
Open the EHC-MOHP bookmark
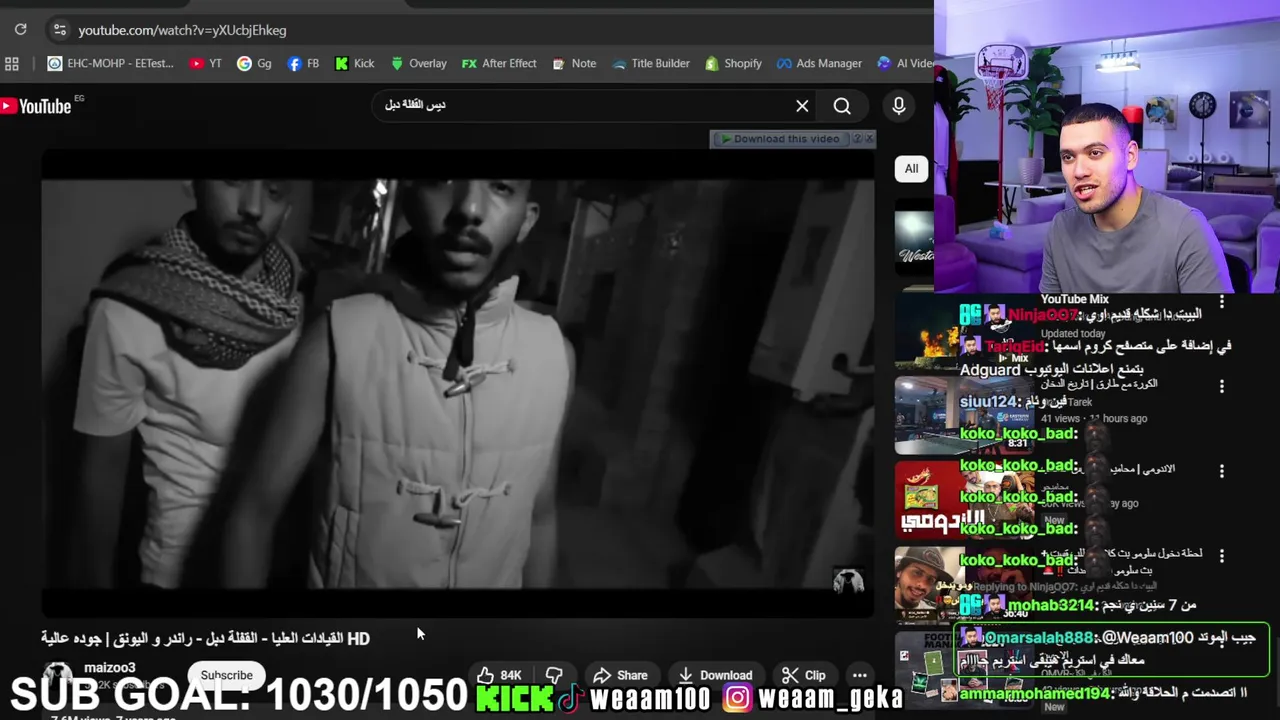point(110,64)
